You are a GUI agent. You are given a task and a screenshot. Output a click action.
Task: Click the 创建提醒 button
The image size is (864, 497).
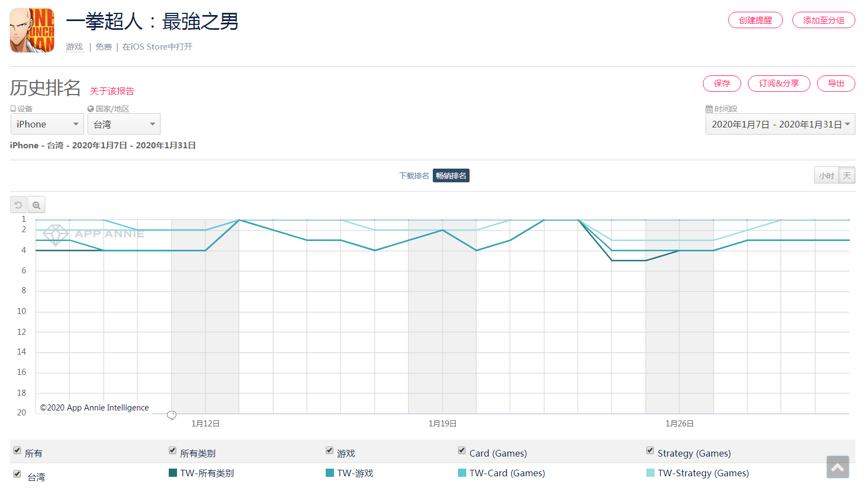[754, 21]
